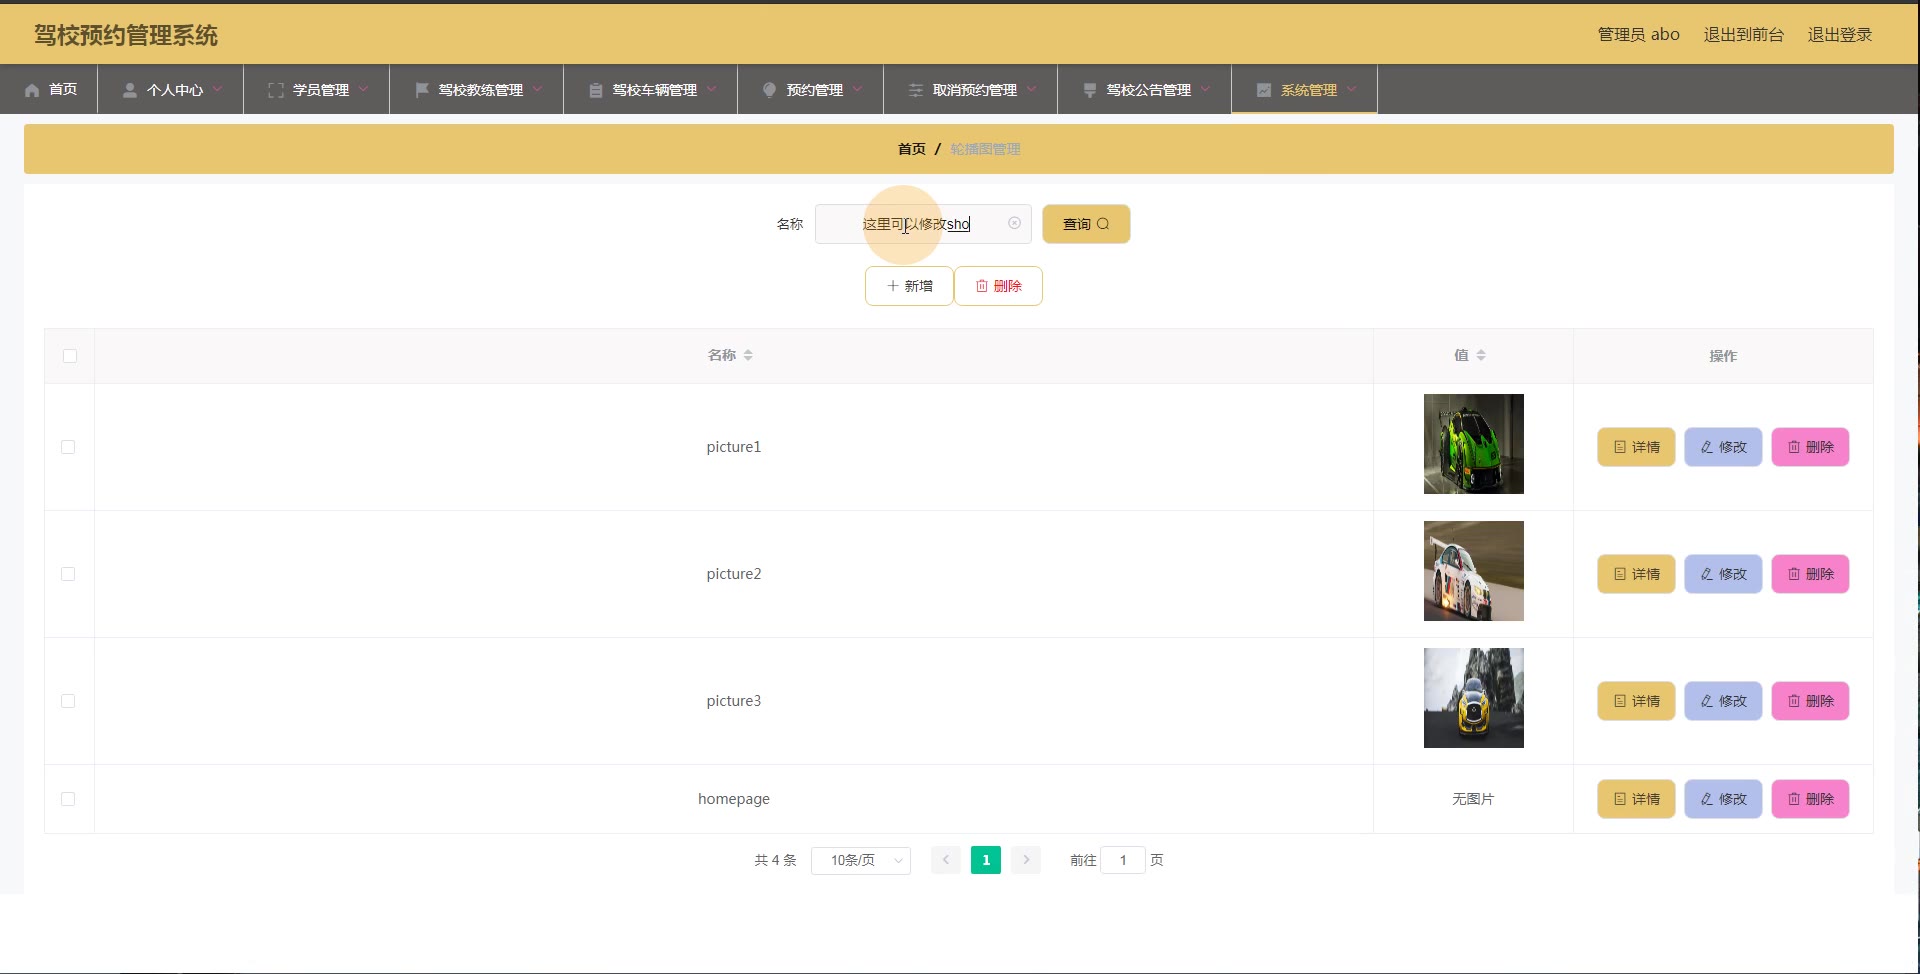Open the 首页 navigation menu item

49,89
